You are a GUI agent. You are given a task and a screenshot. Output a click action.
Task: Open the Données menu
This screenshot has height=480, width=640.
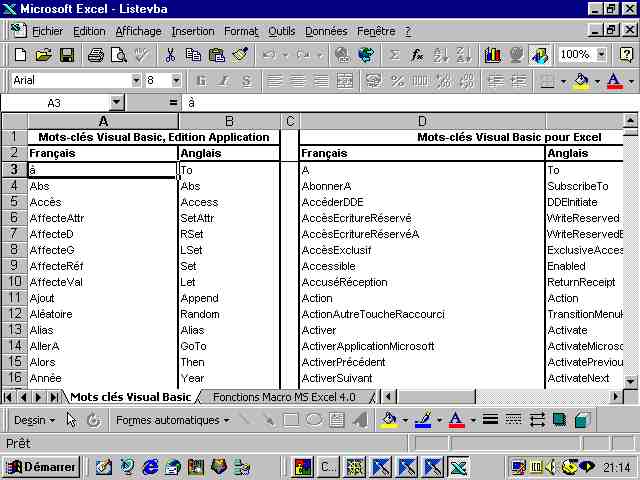[x=326, y=31]
